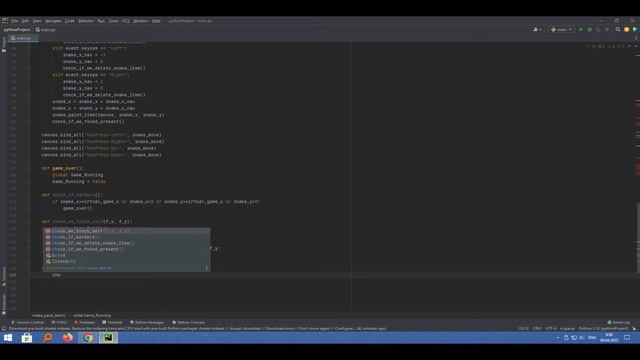Viewport: 640px width, 360px height.
Task: Open Chrome from the taskbar
Action: [x=88, y=338]
